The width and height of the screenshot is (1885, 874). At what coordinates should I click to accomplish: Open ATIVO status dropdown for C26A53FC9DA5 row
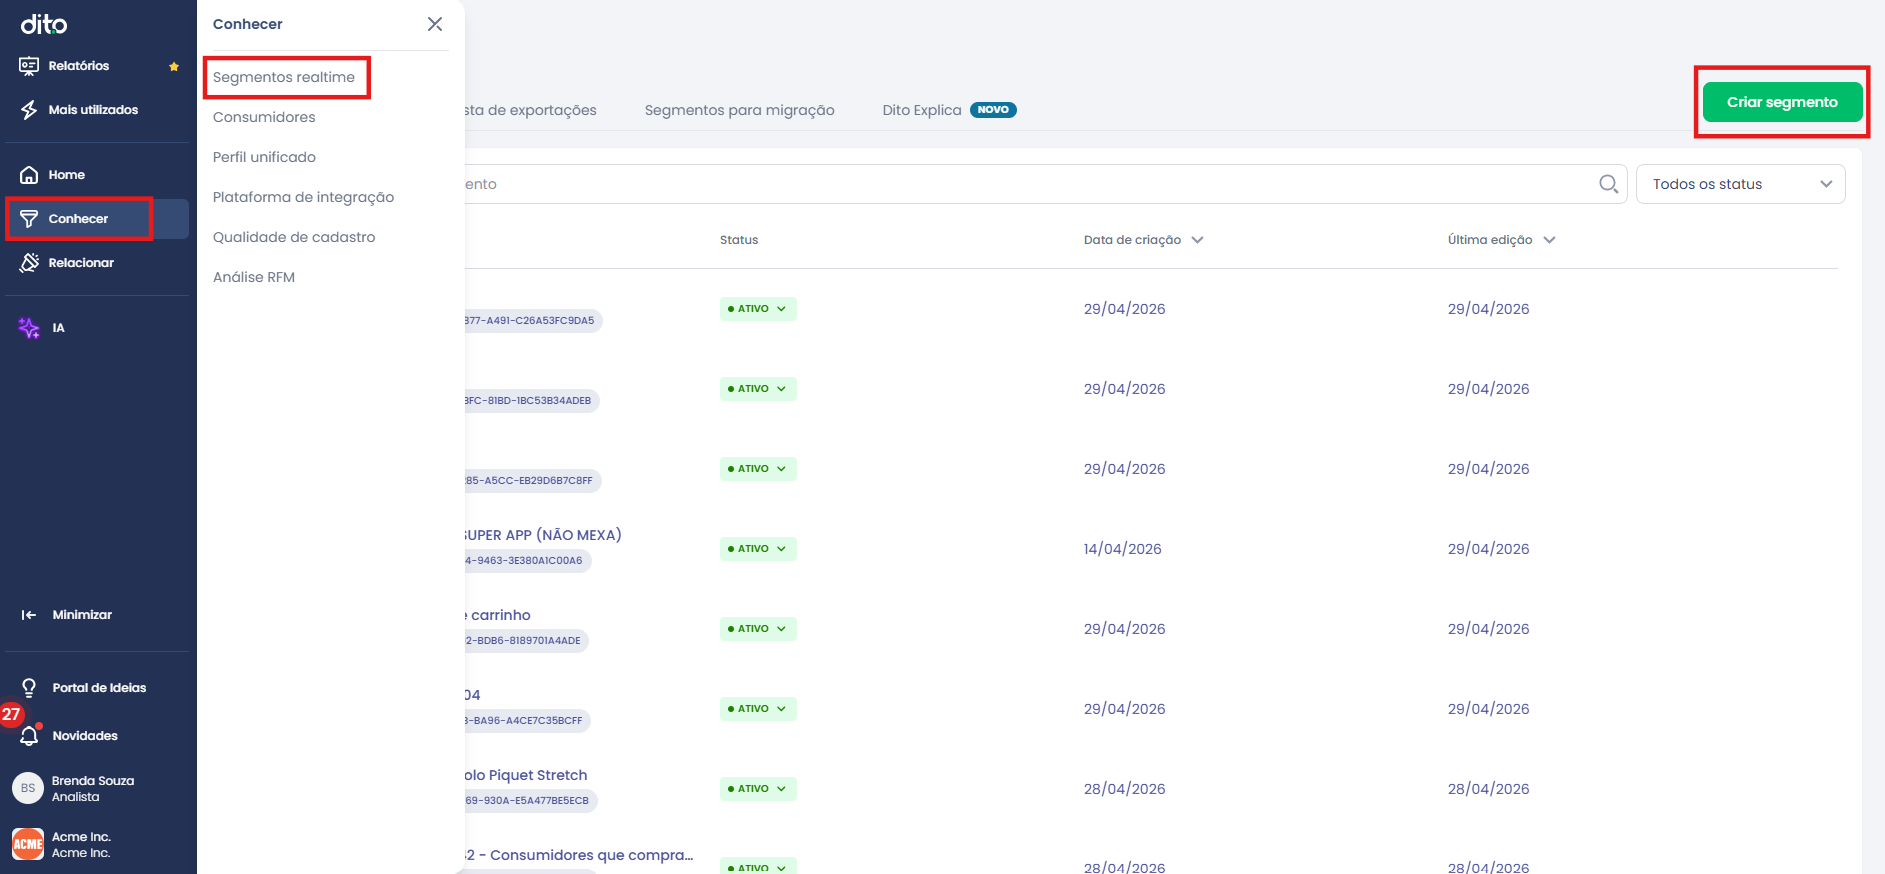758,309
